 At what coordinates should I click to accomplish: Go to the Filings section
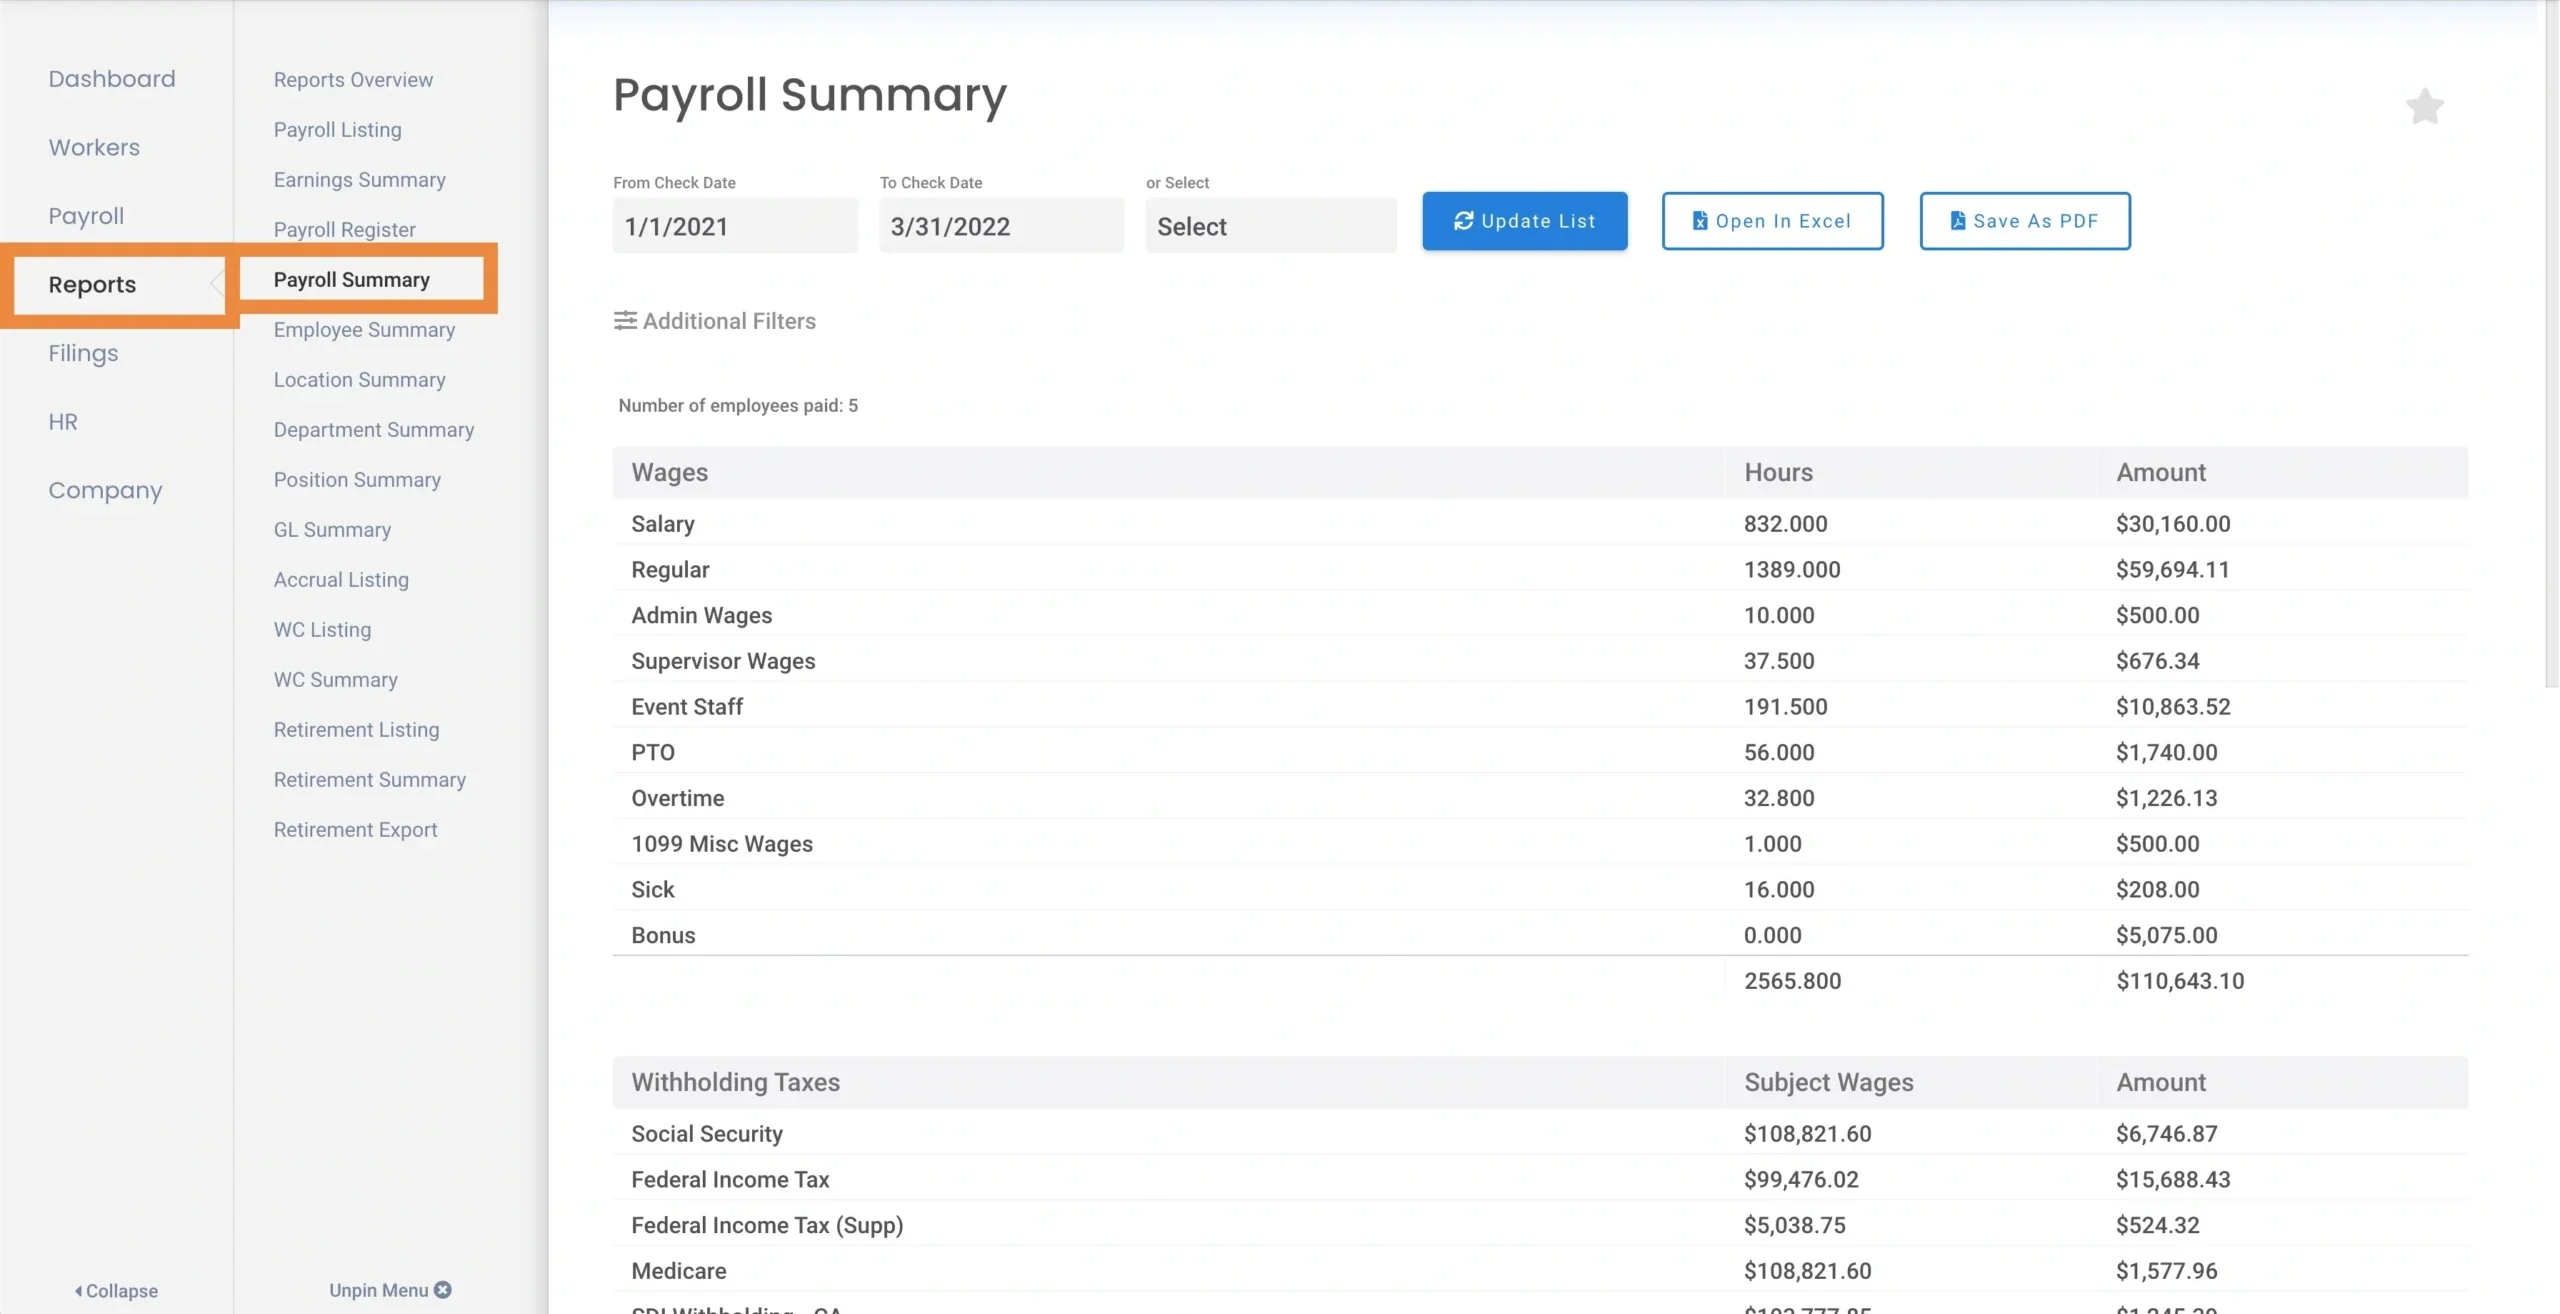pyautogui.click(x=82, y=352)
